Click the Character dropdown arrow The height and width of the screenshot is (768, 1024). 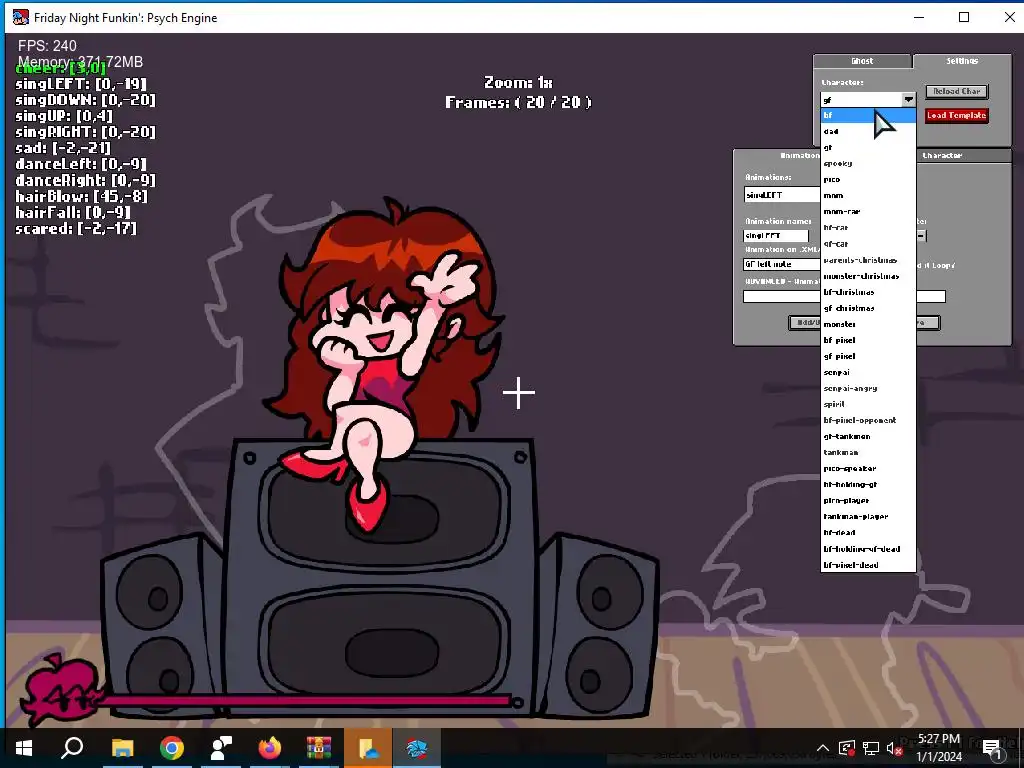[x=908, y=99]
